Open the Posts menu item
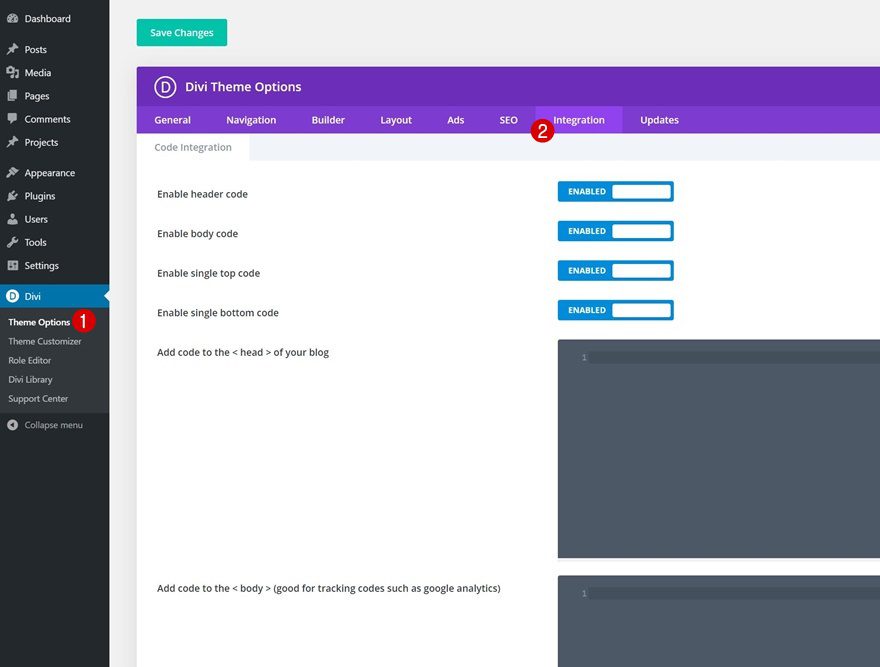Image resolution: width=880 pixels, height=667 pixels. pyautogui.click(x=54, y=49)
